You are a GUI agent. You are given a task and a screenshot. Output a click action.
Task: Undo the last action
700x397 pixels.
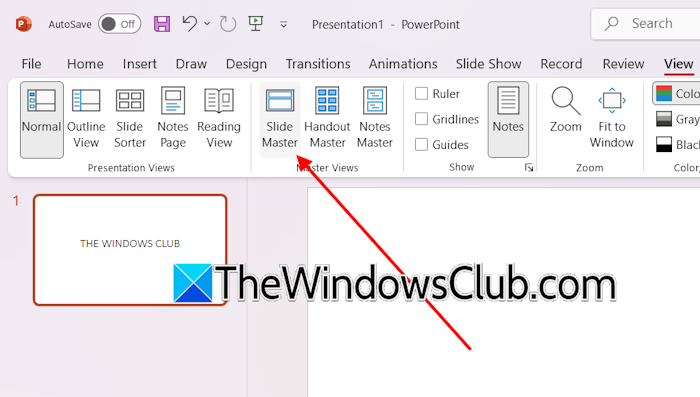[x=190, y=24]
